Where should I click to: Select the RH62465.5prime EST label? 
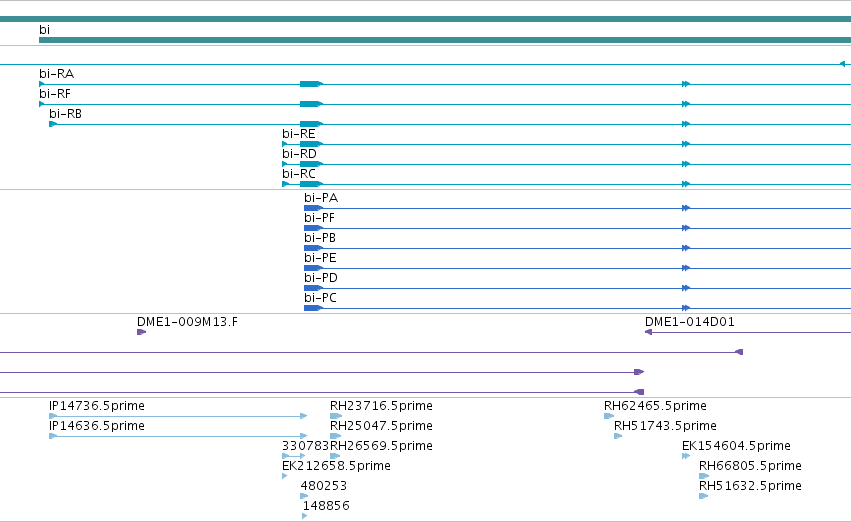[655, 406]
